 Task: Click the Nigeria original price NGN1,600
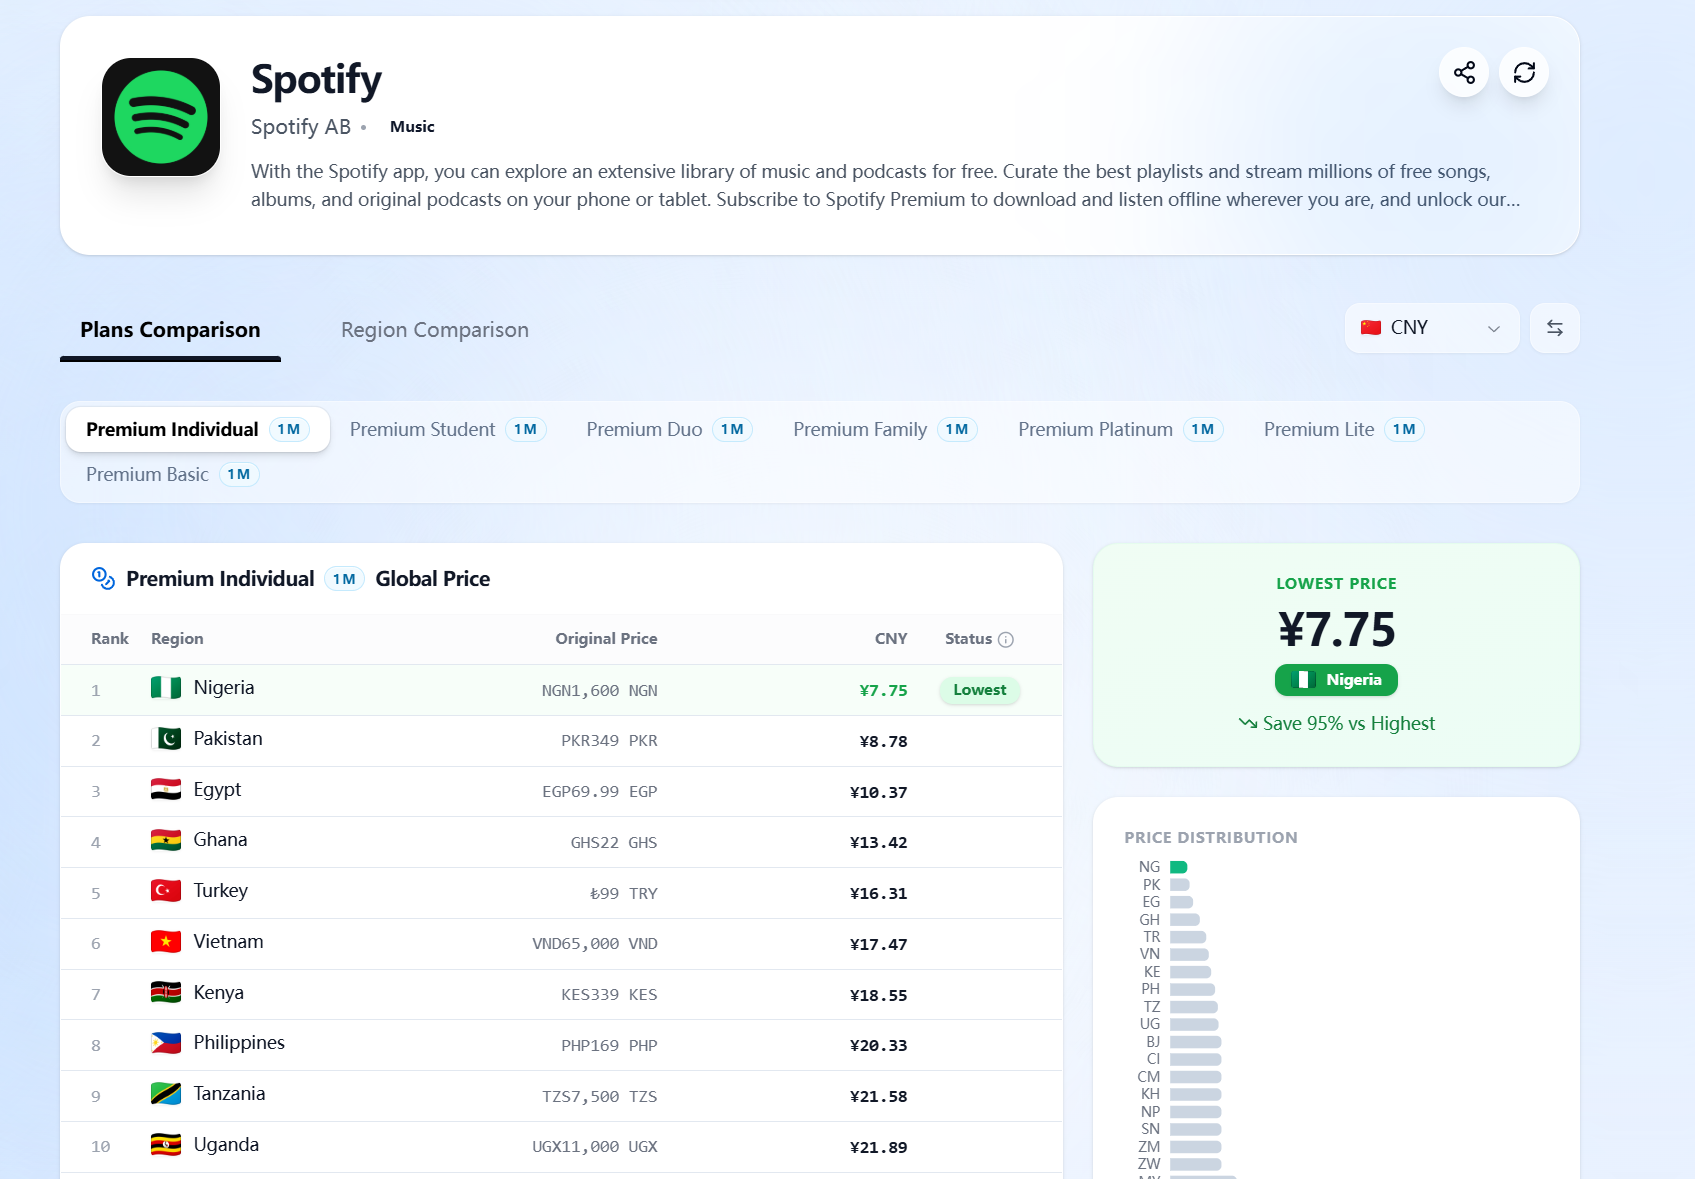(600, 690)
